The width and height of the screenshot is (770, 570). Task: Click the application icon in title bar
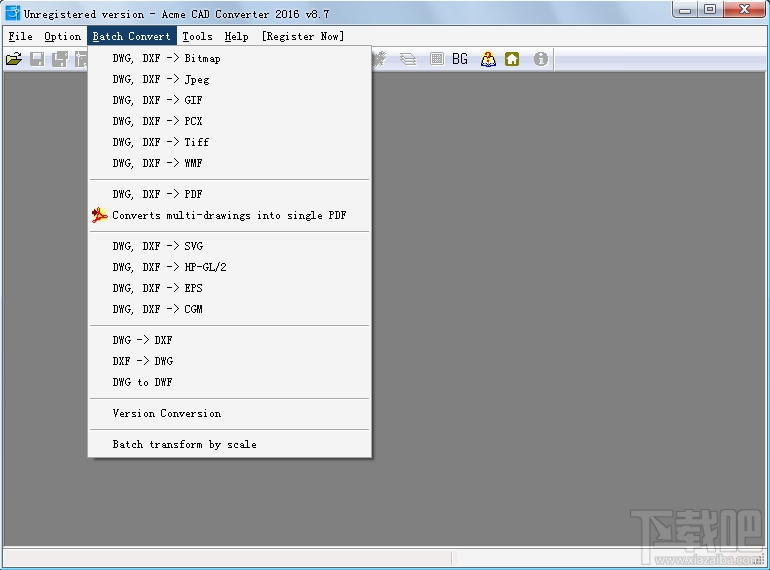12,13
